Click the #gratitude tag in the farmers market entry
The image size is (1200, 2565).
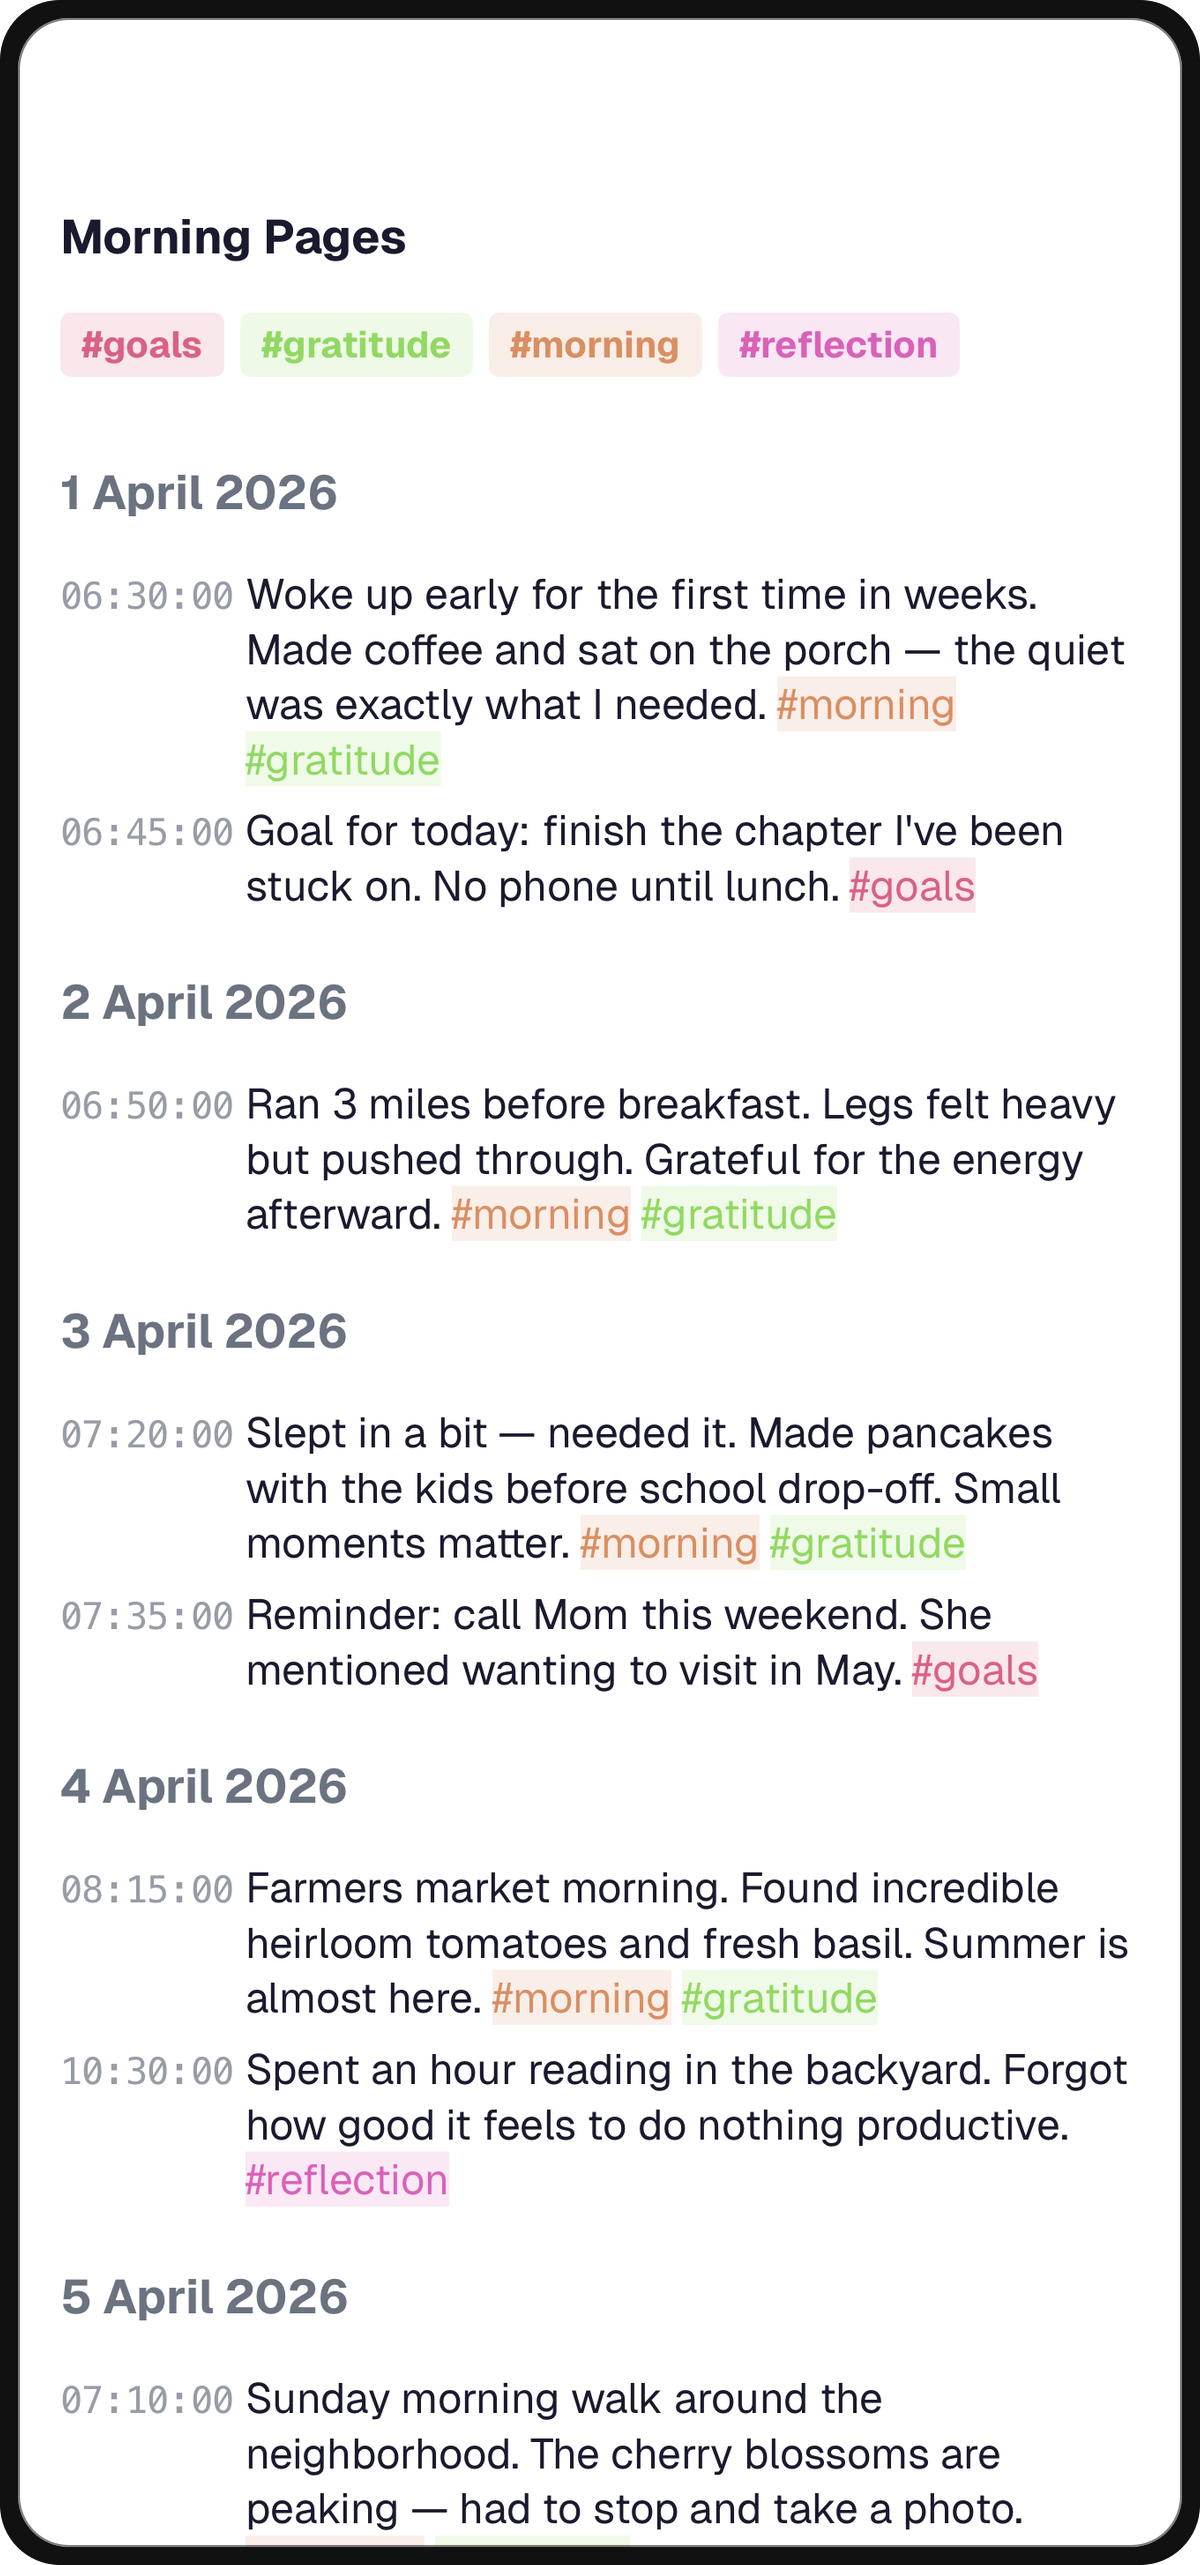tap(777, 1999)
